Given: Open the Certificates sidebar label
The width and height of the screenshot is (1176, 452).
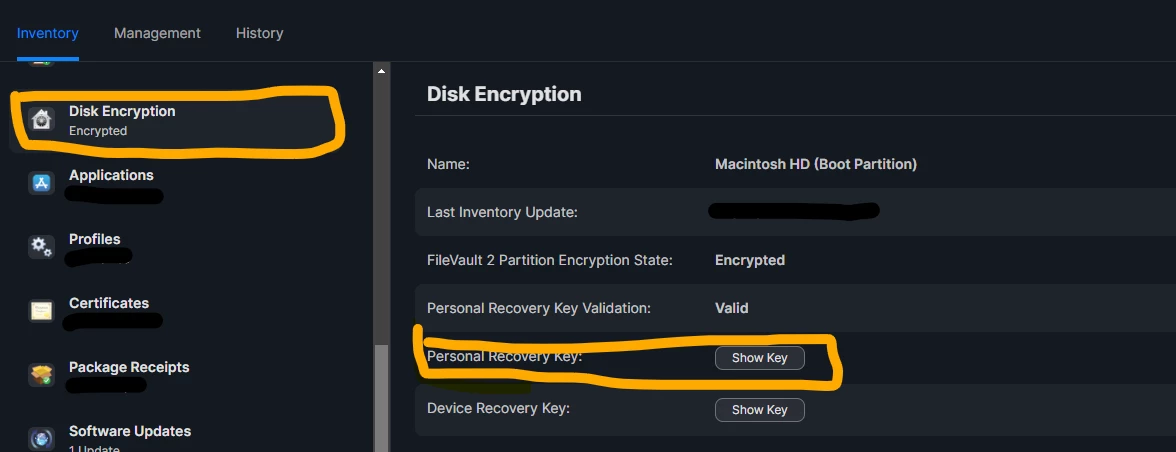Looking at the screenshot, I should point(109,303).
